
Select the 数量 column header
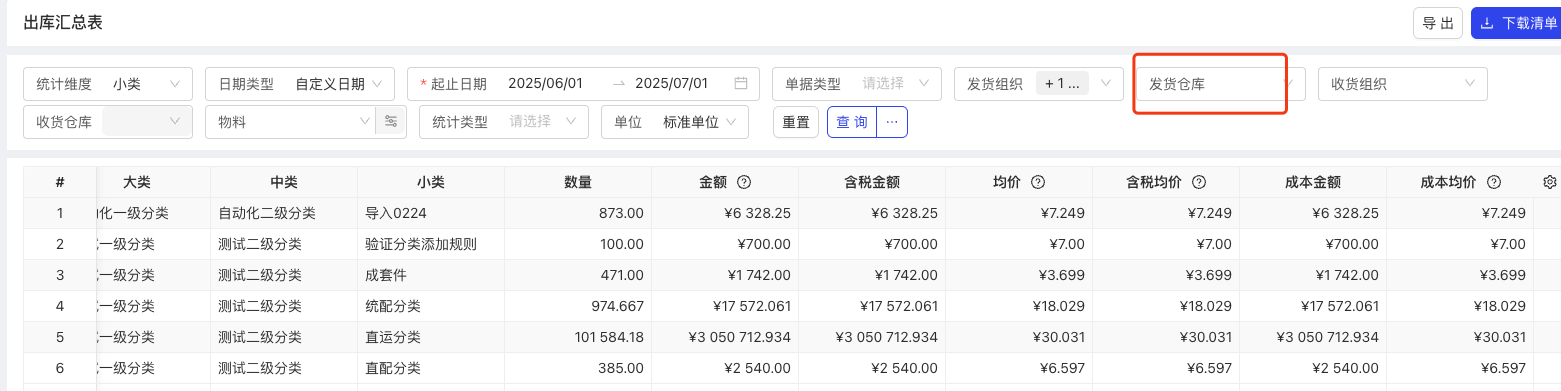(578, 182)
